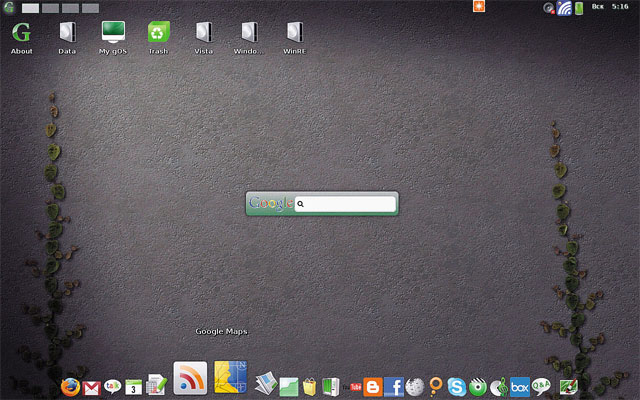Open the WinRE drive icon

295,38
